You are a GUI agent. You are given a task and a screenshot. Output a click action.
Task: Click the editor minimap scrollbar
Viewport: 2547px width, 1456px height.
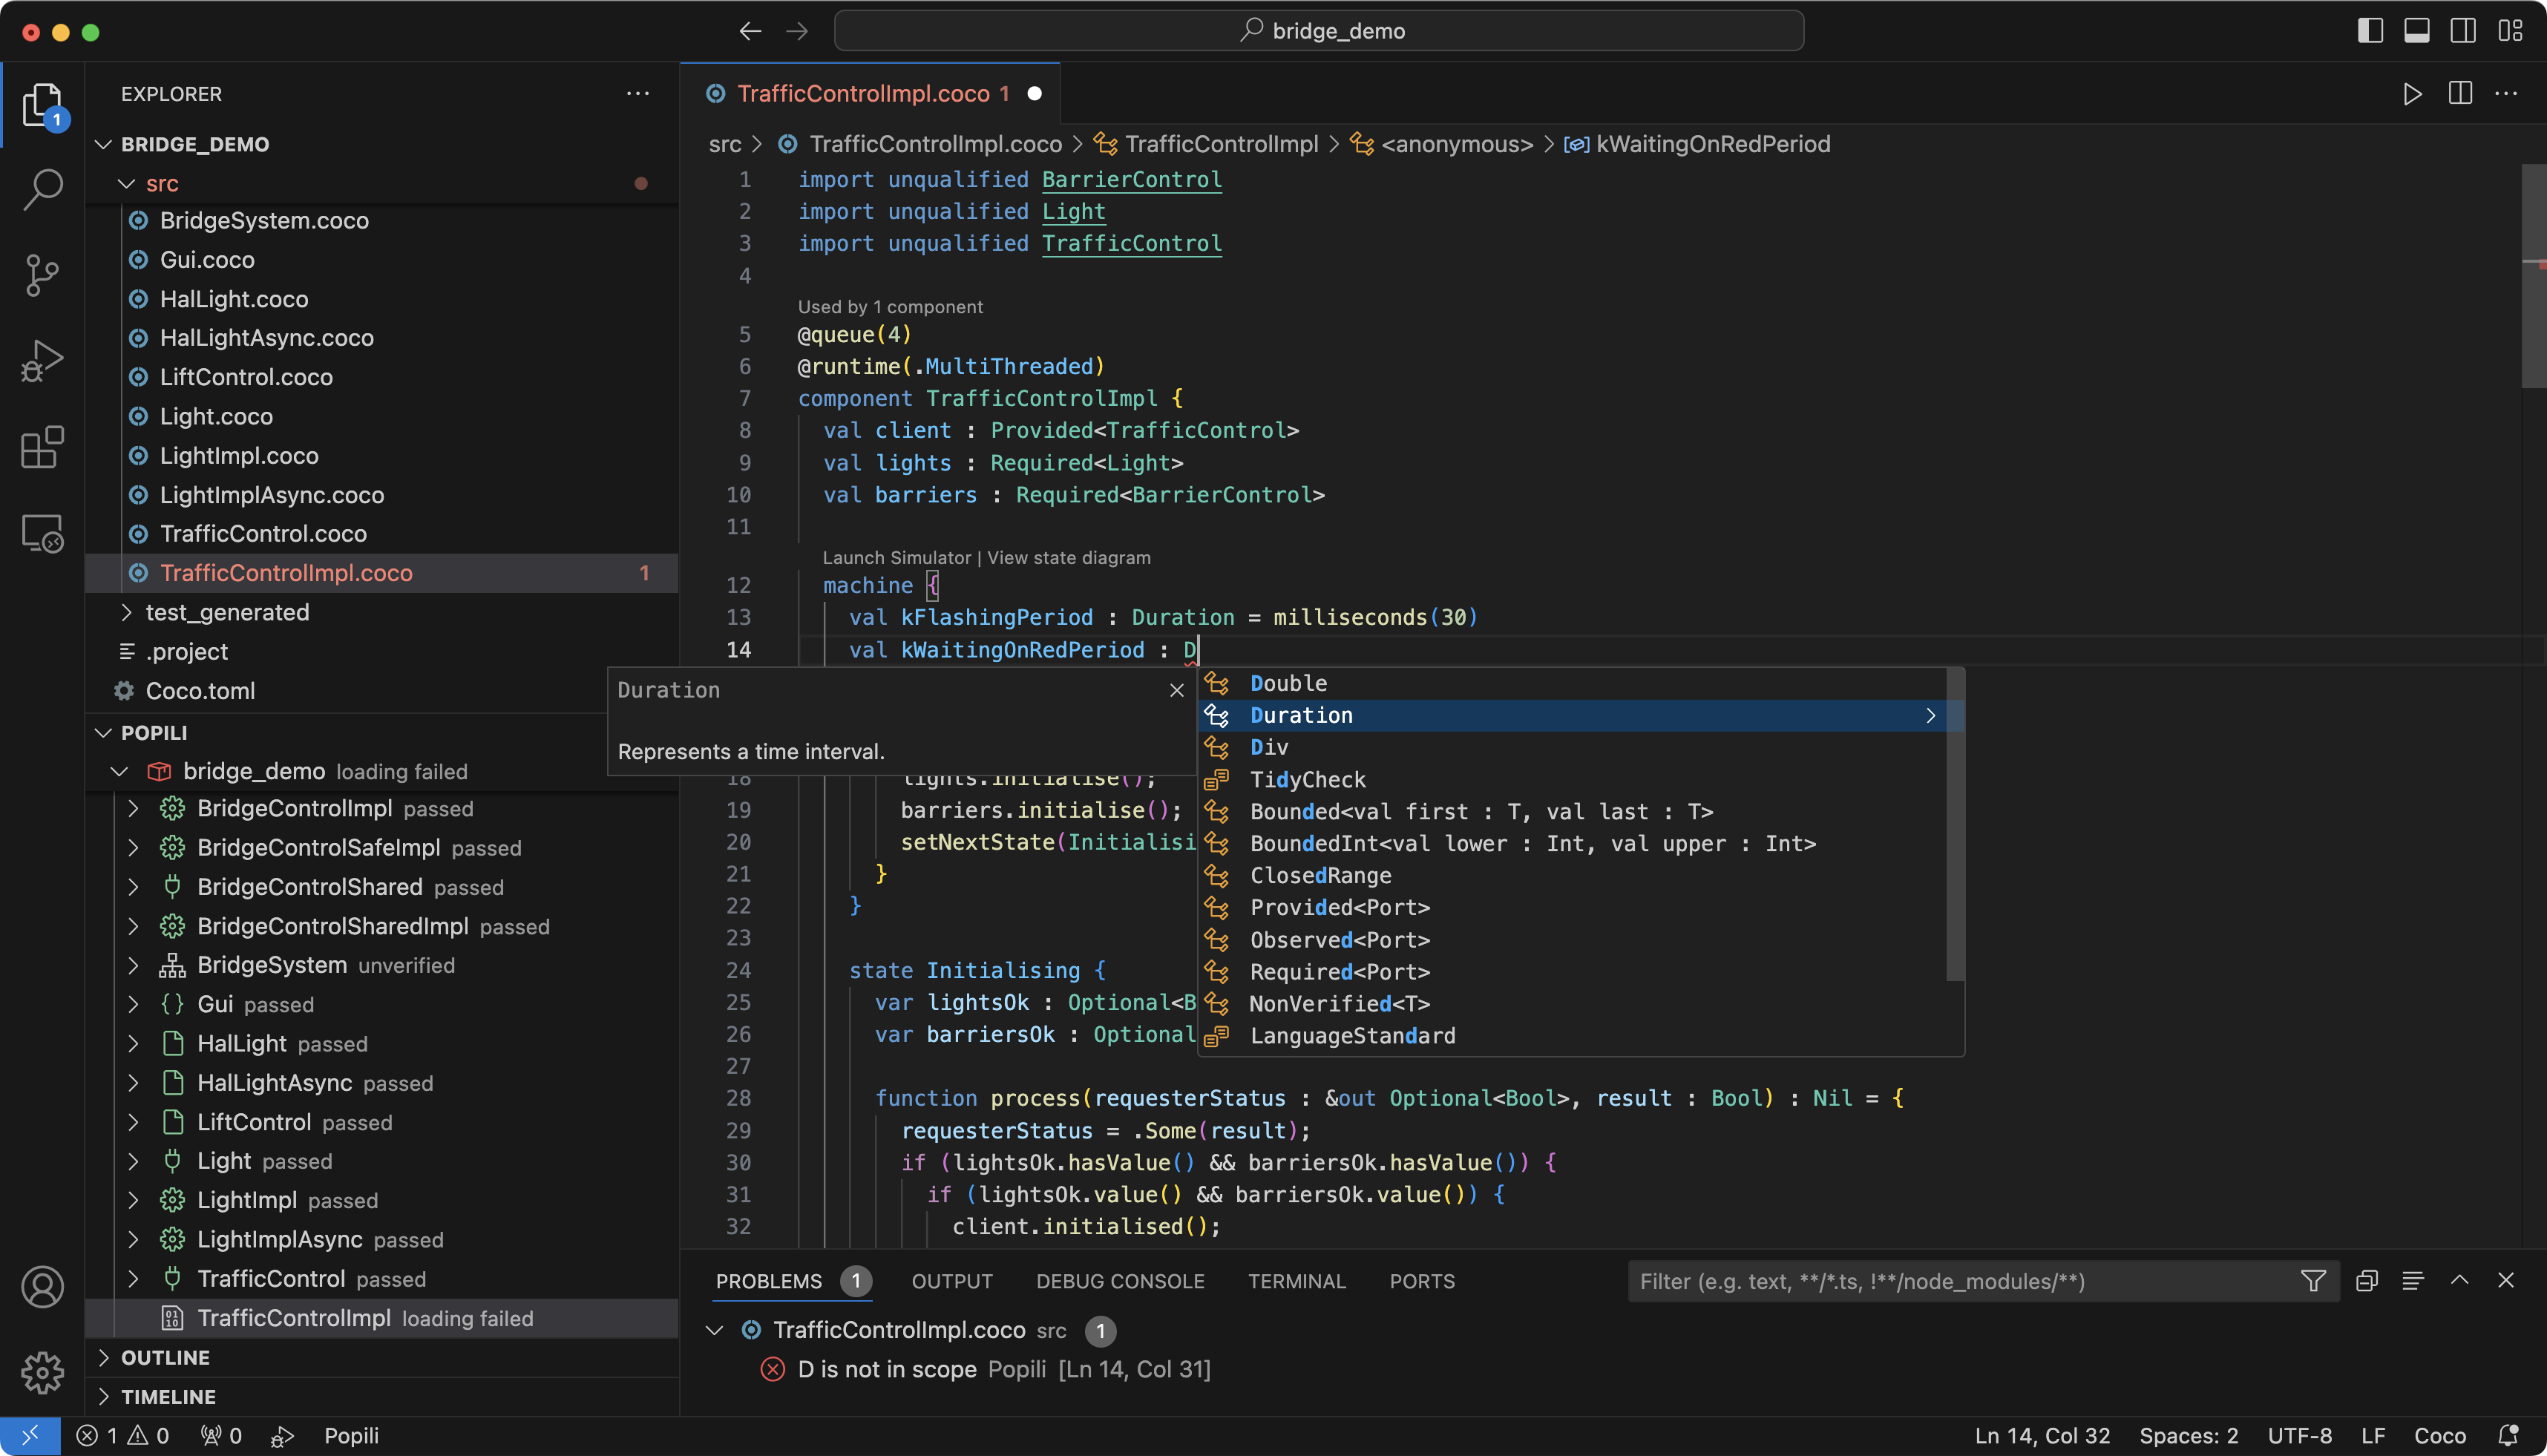coord(2533,275)
